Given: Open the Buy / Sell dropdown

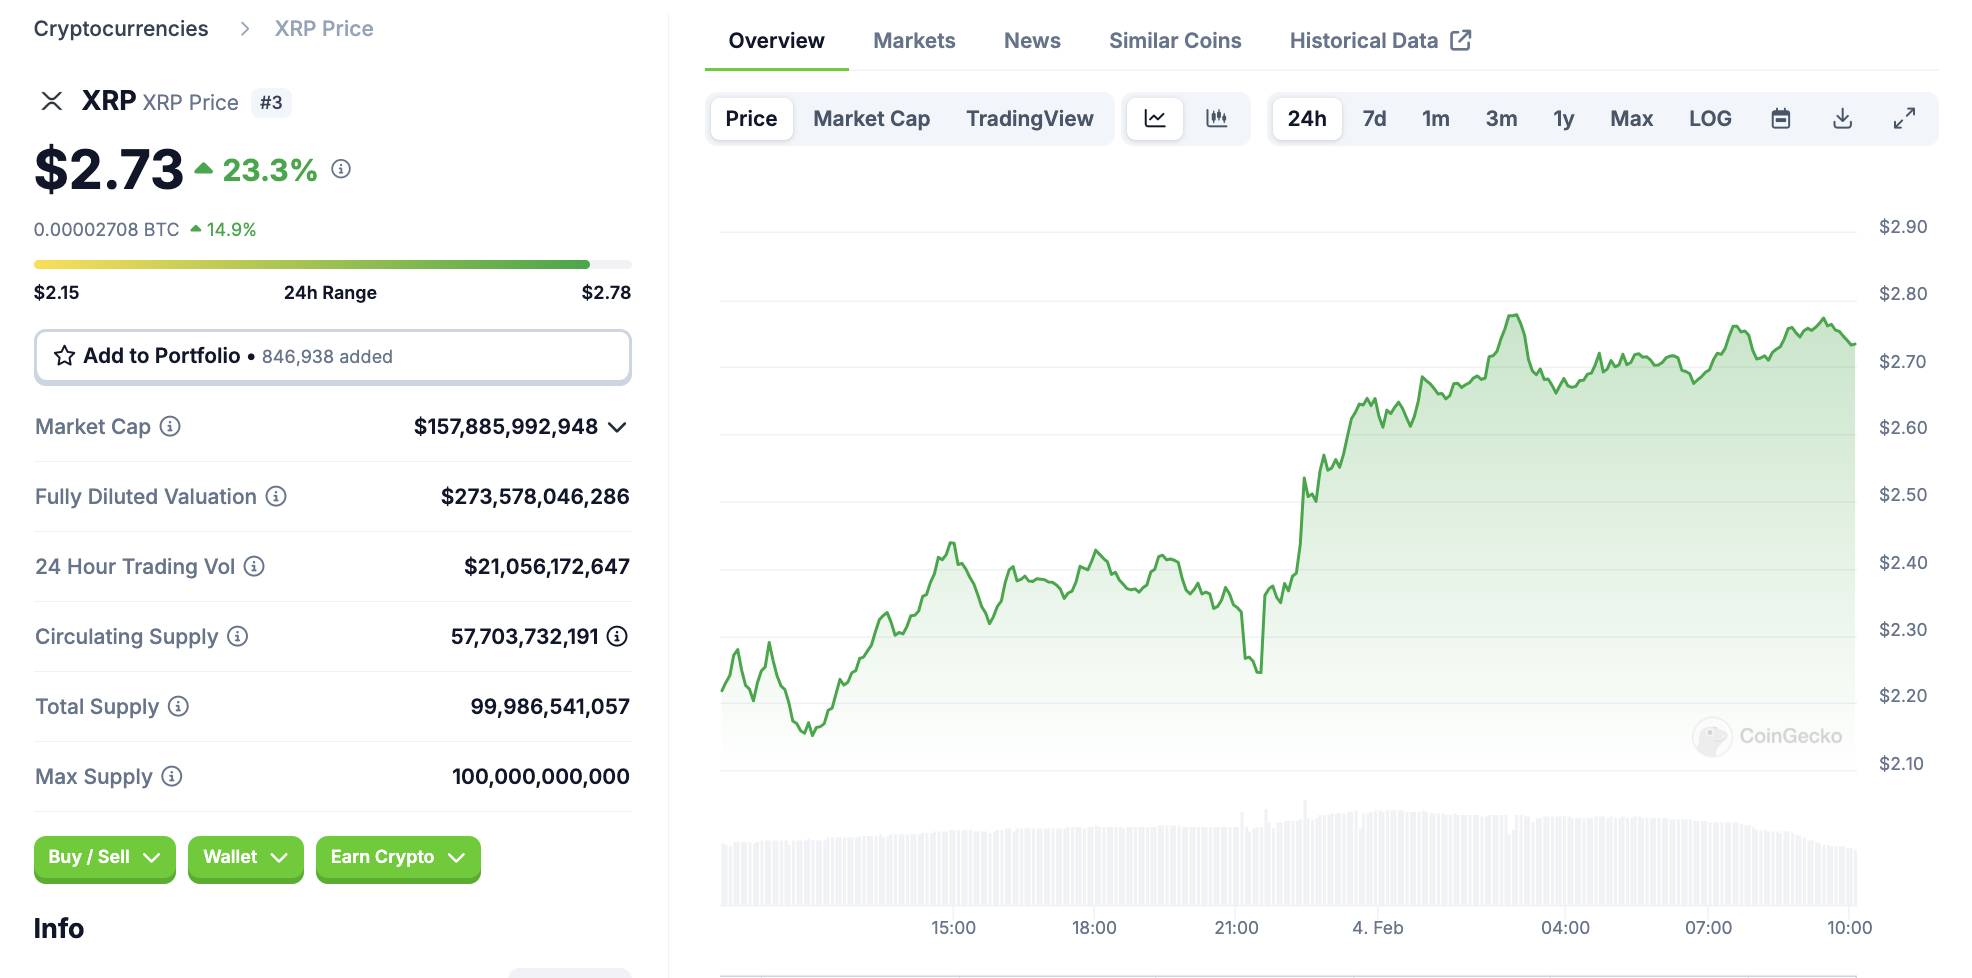Looking at the screenshot, I should [104, 858].
